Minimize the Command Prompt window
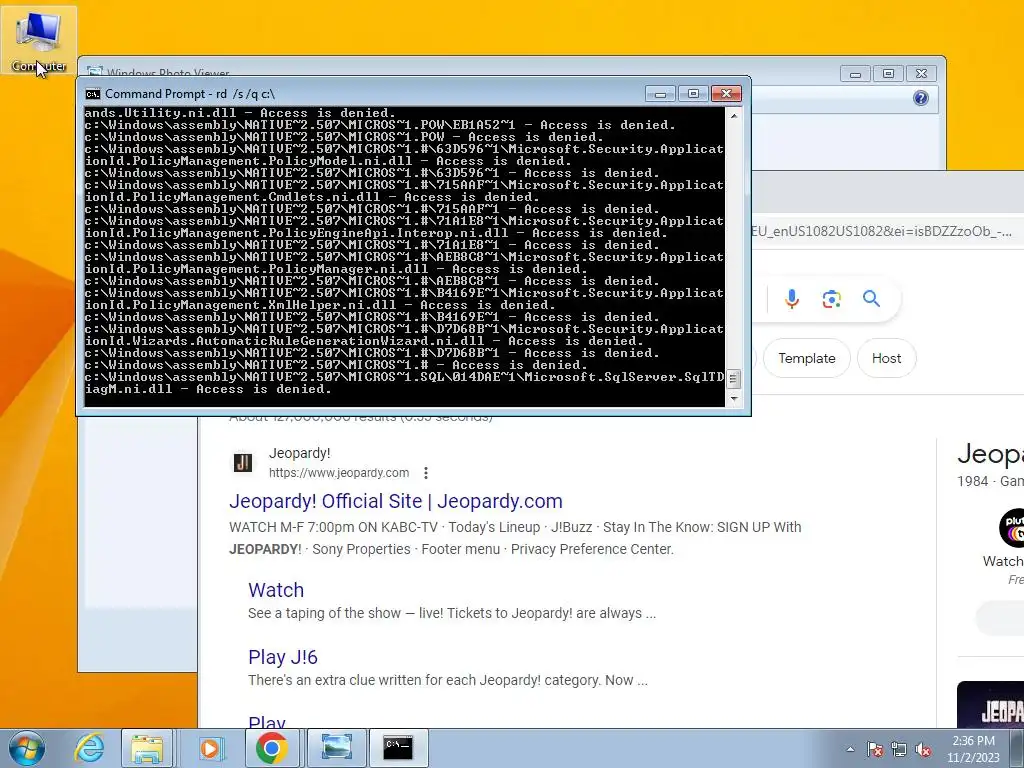Image resolution: width=1024 pixels, height=768 pixels. coord(660,94)
